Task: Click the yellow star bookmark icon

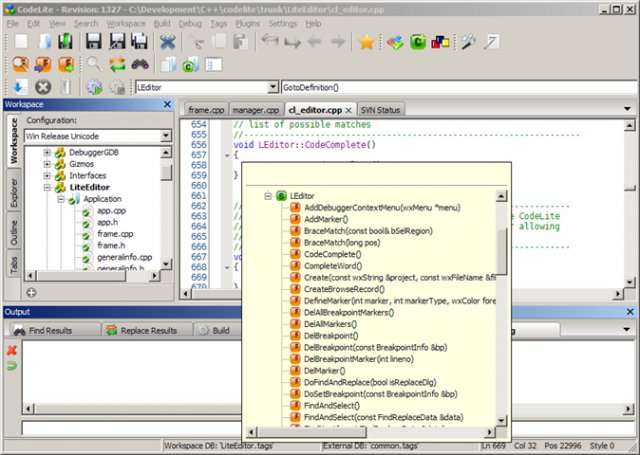Action: 366,42
